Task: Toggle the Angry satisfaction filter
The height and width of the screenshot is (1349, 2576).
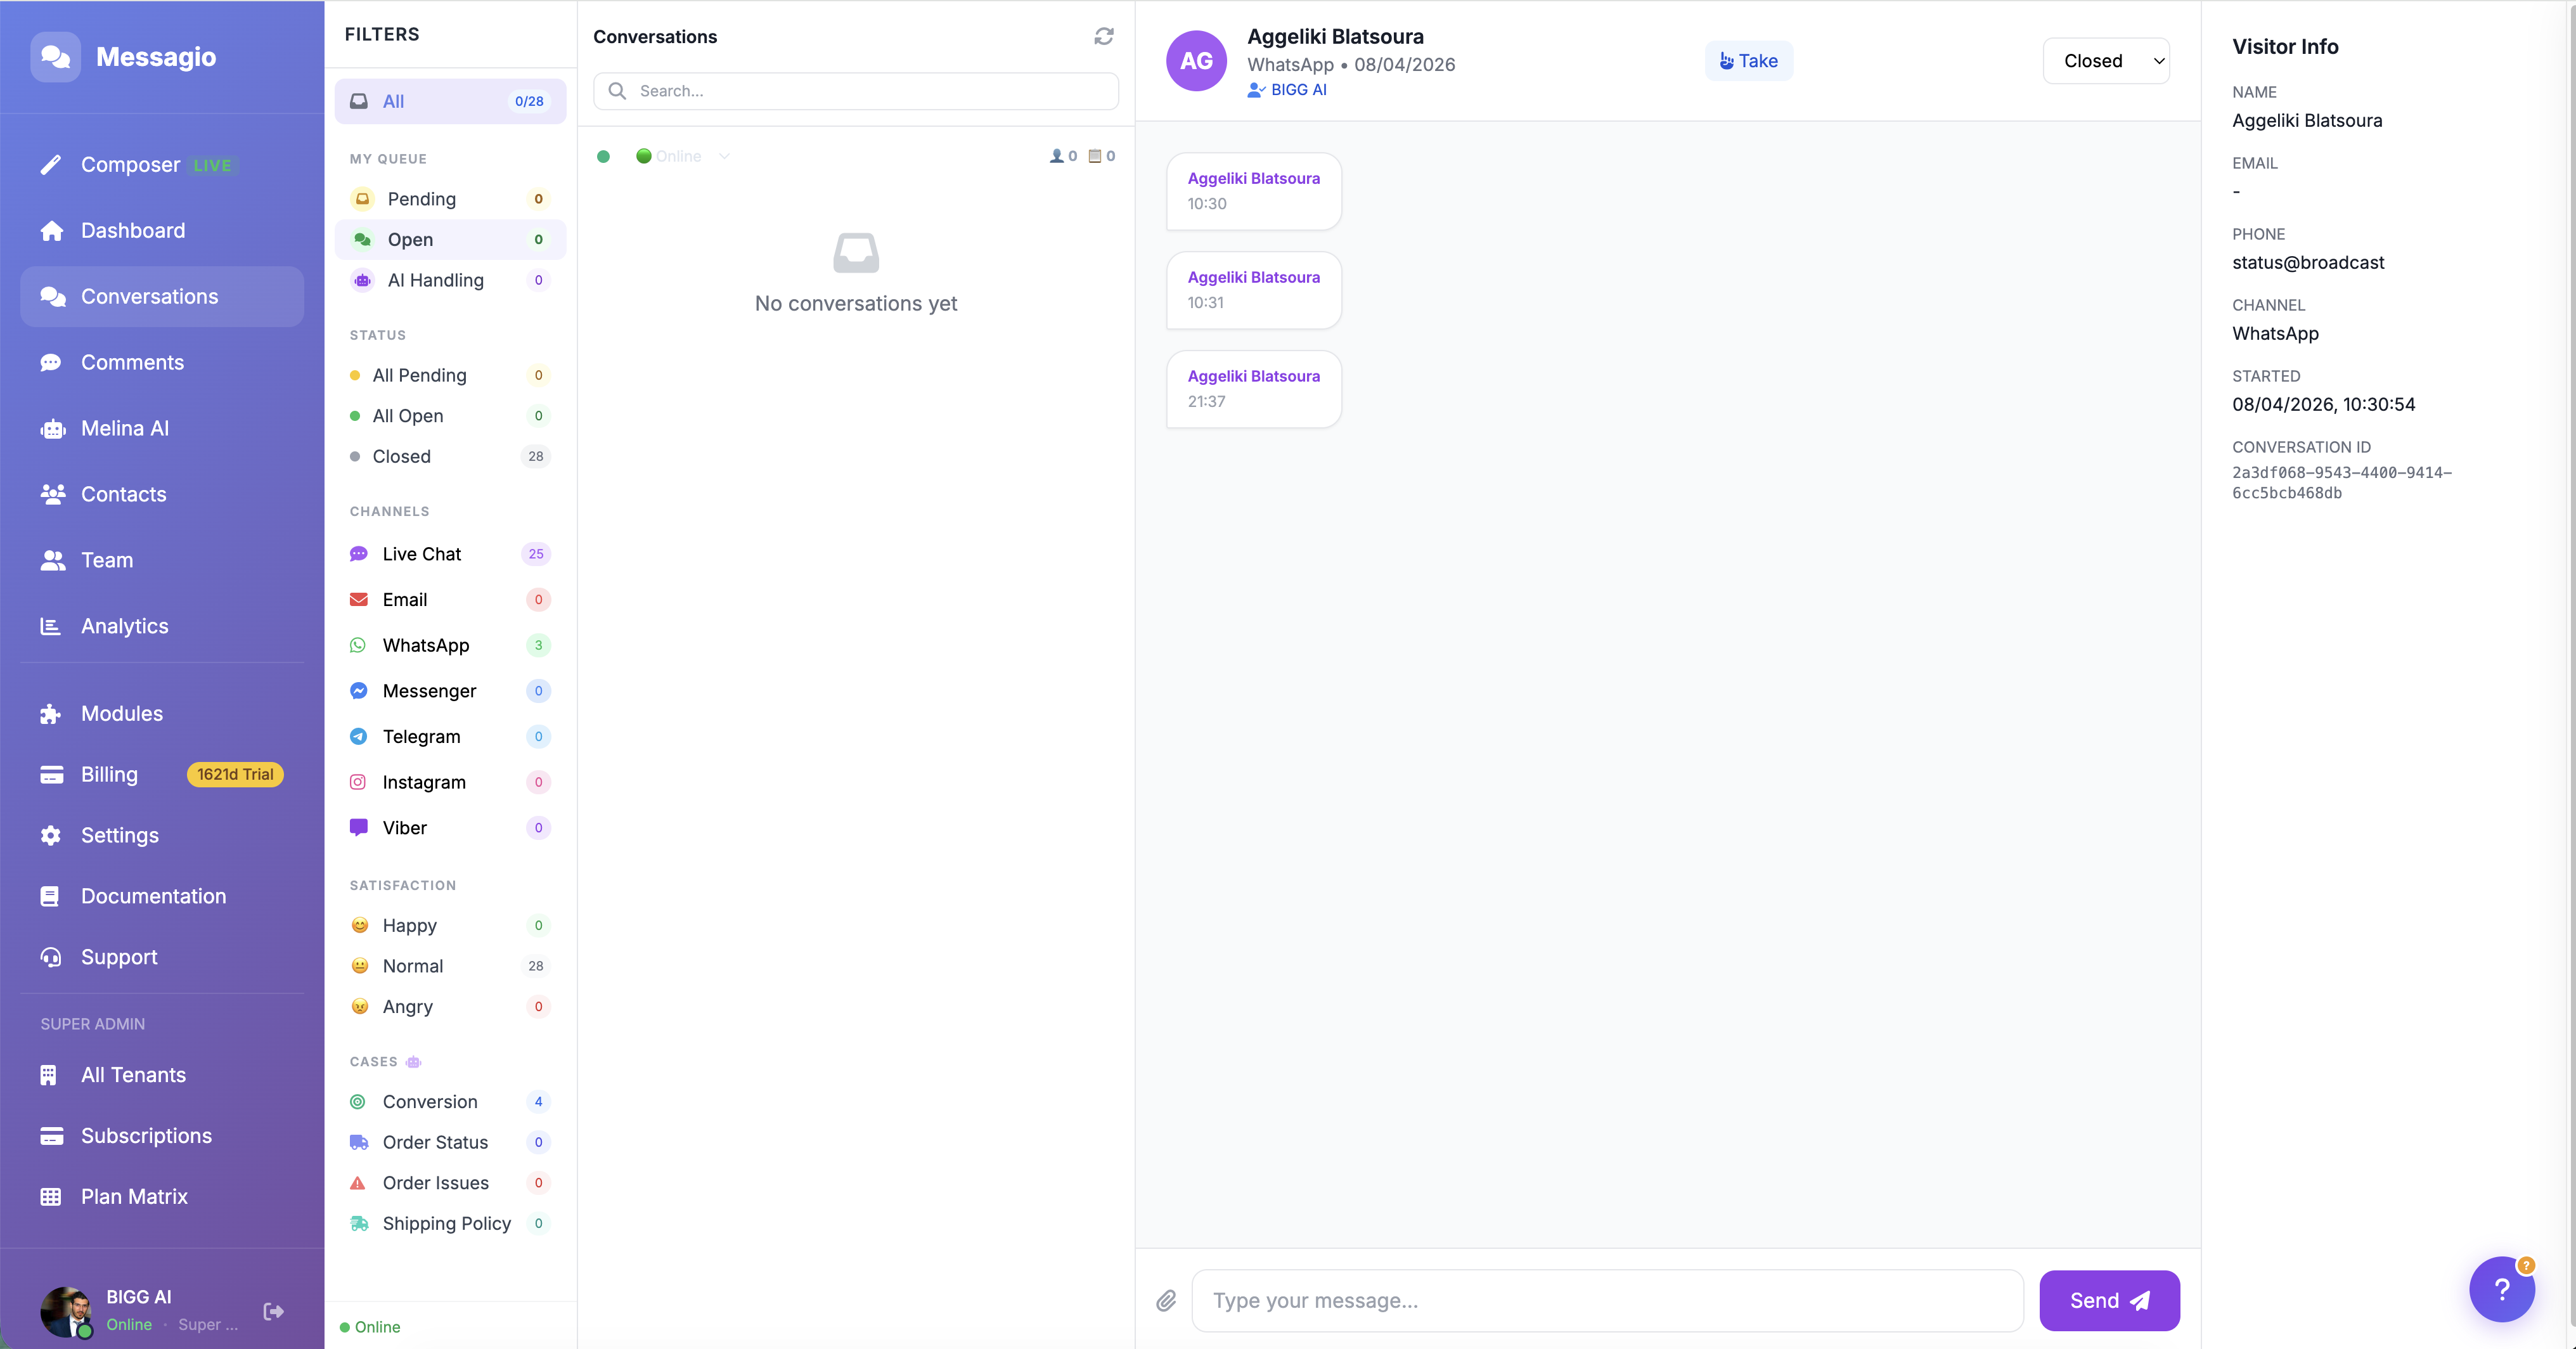Action: point(408,1006)
